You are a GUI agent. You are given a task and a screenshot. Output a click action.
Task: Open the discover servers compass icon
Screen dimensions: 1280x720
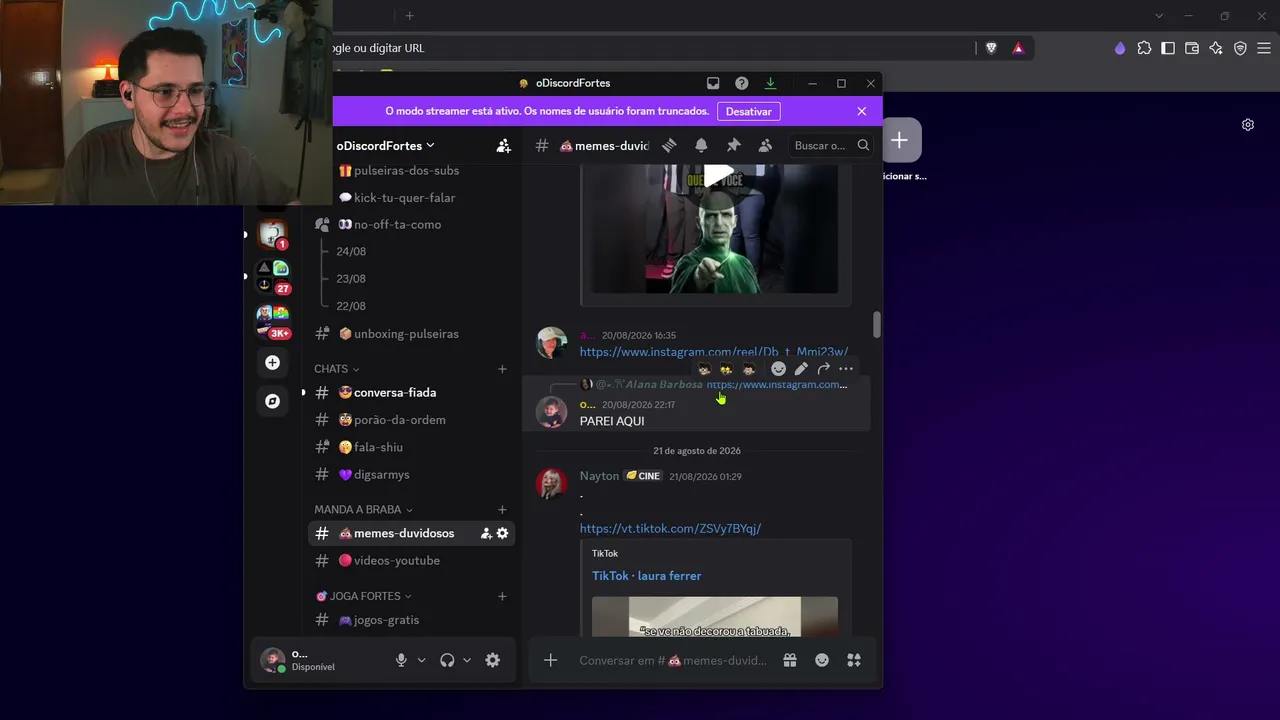272,401
